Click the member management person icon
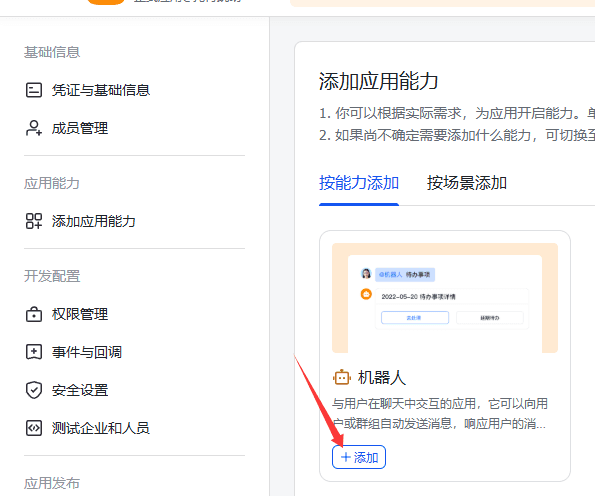The width and height of the screenshot is (595, 496). point(34,128)
